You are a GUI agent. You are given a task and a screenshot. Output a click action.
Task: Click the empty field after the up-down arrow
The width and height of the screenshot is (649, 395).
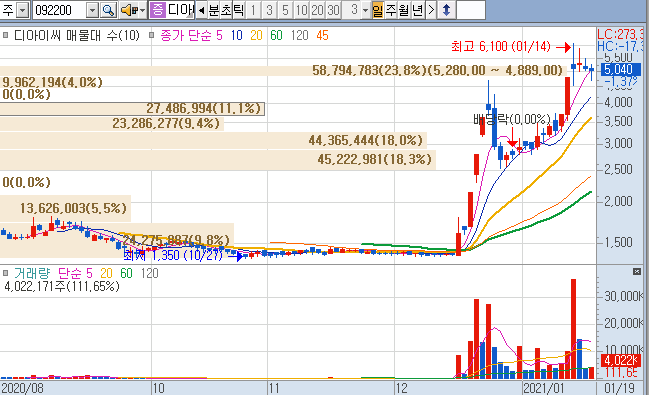coord(471,10)
